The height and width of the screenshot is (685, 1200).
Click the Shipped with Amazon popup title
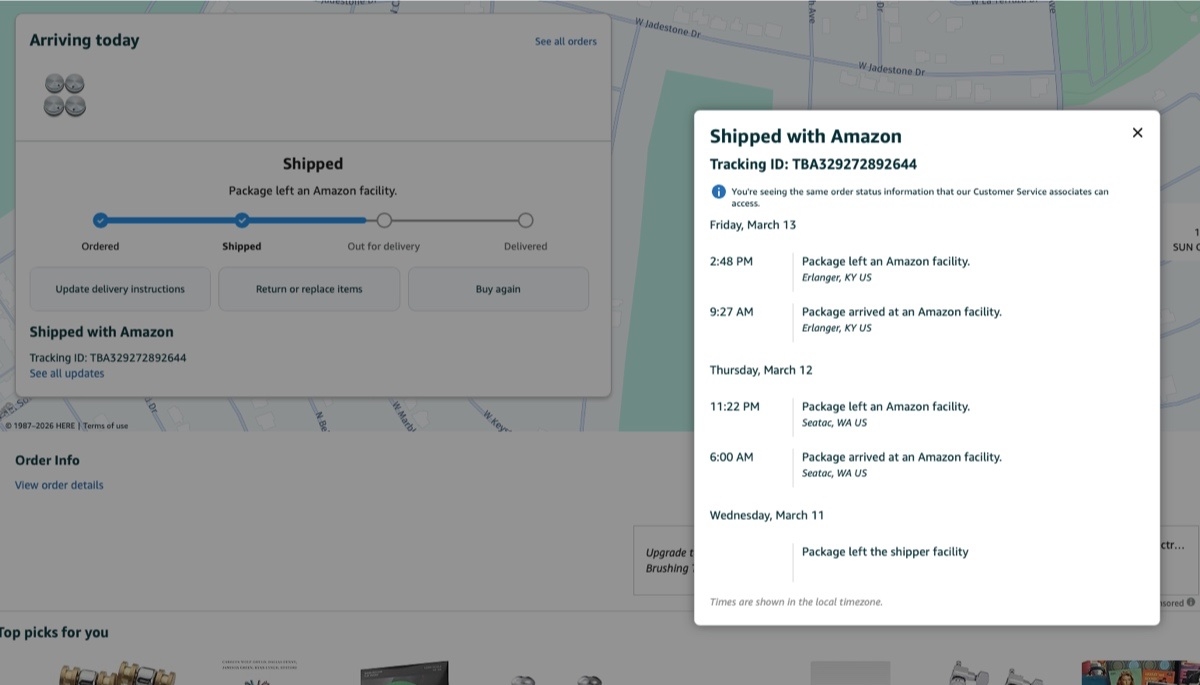pyautogui.click(x=806, y=137)
